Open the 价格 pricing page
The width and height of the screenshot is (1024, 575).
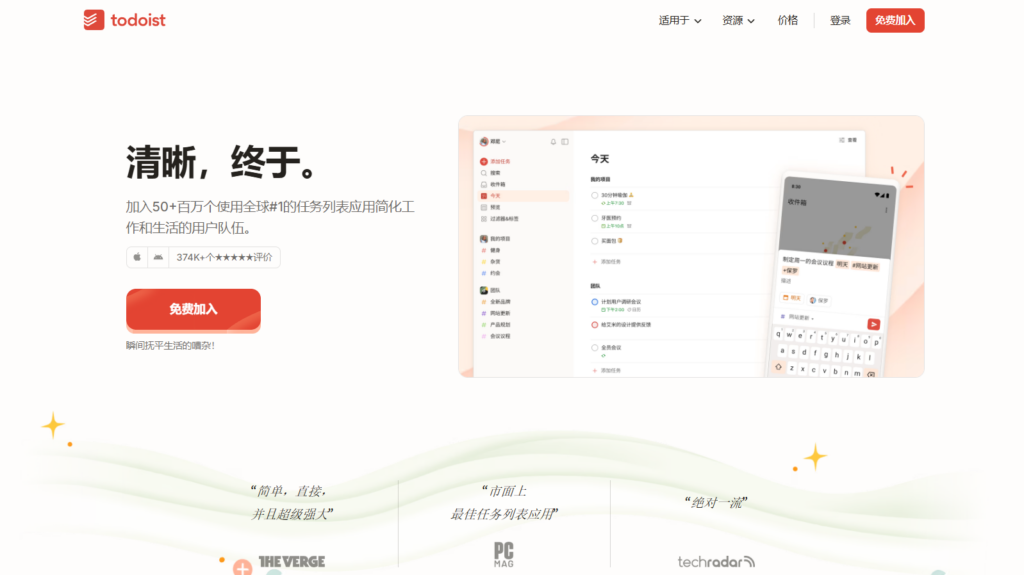788,20
